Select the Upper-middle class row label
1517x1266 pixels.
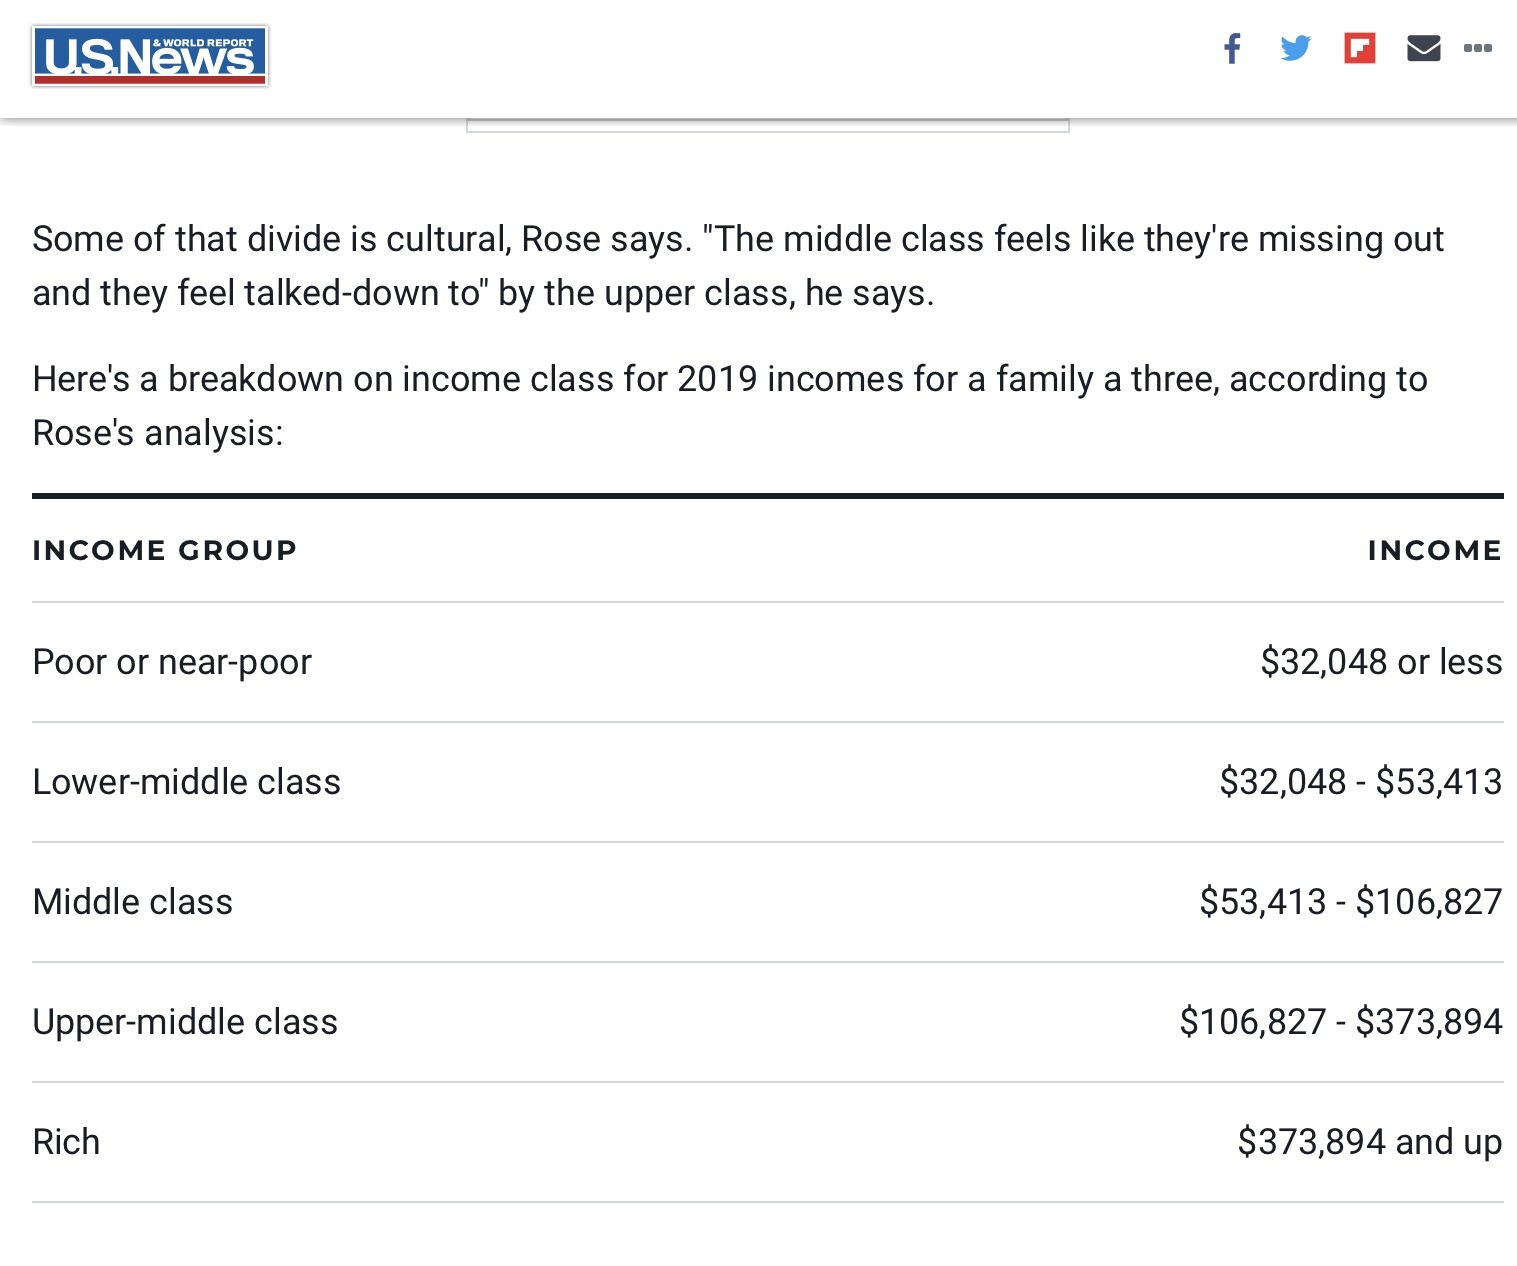[x=185, y=1022]
